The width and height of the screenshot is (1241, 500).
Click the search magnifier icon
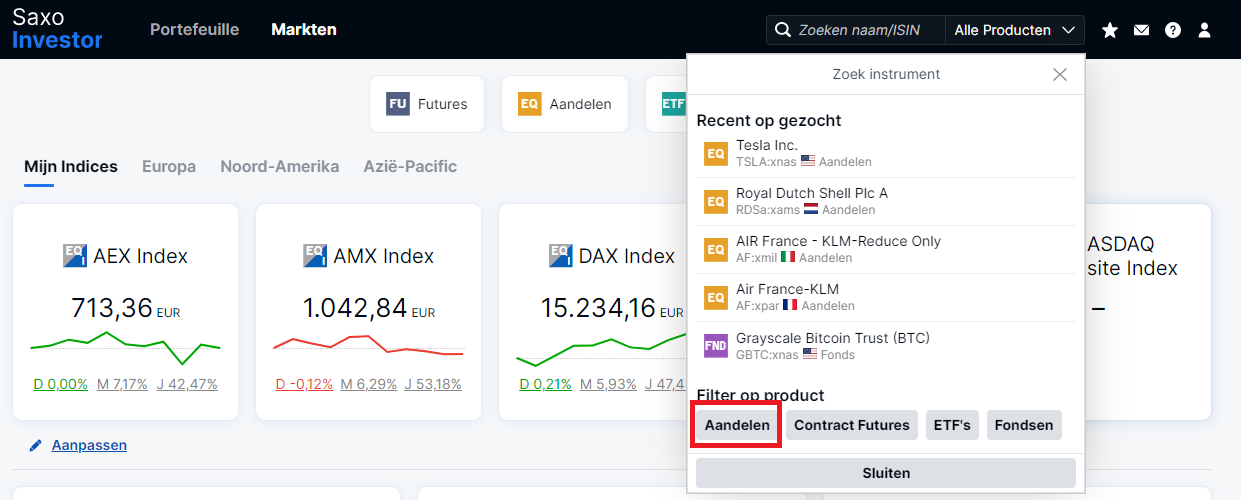tap(782, 30)
